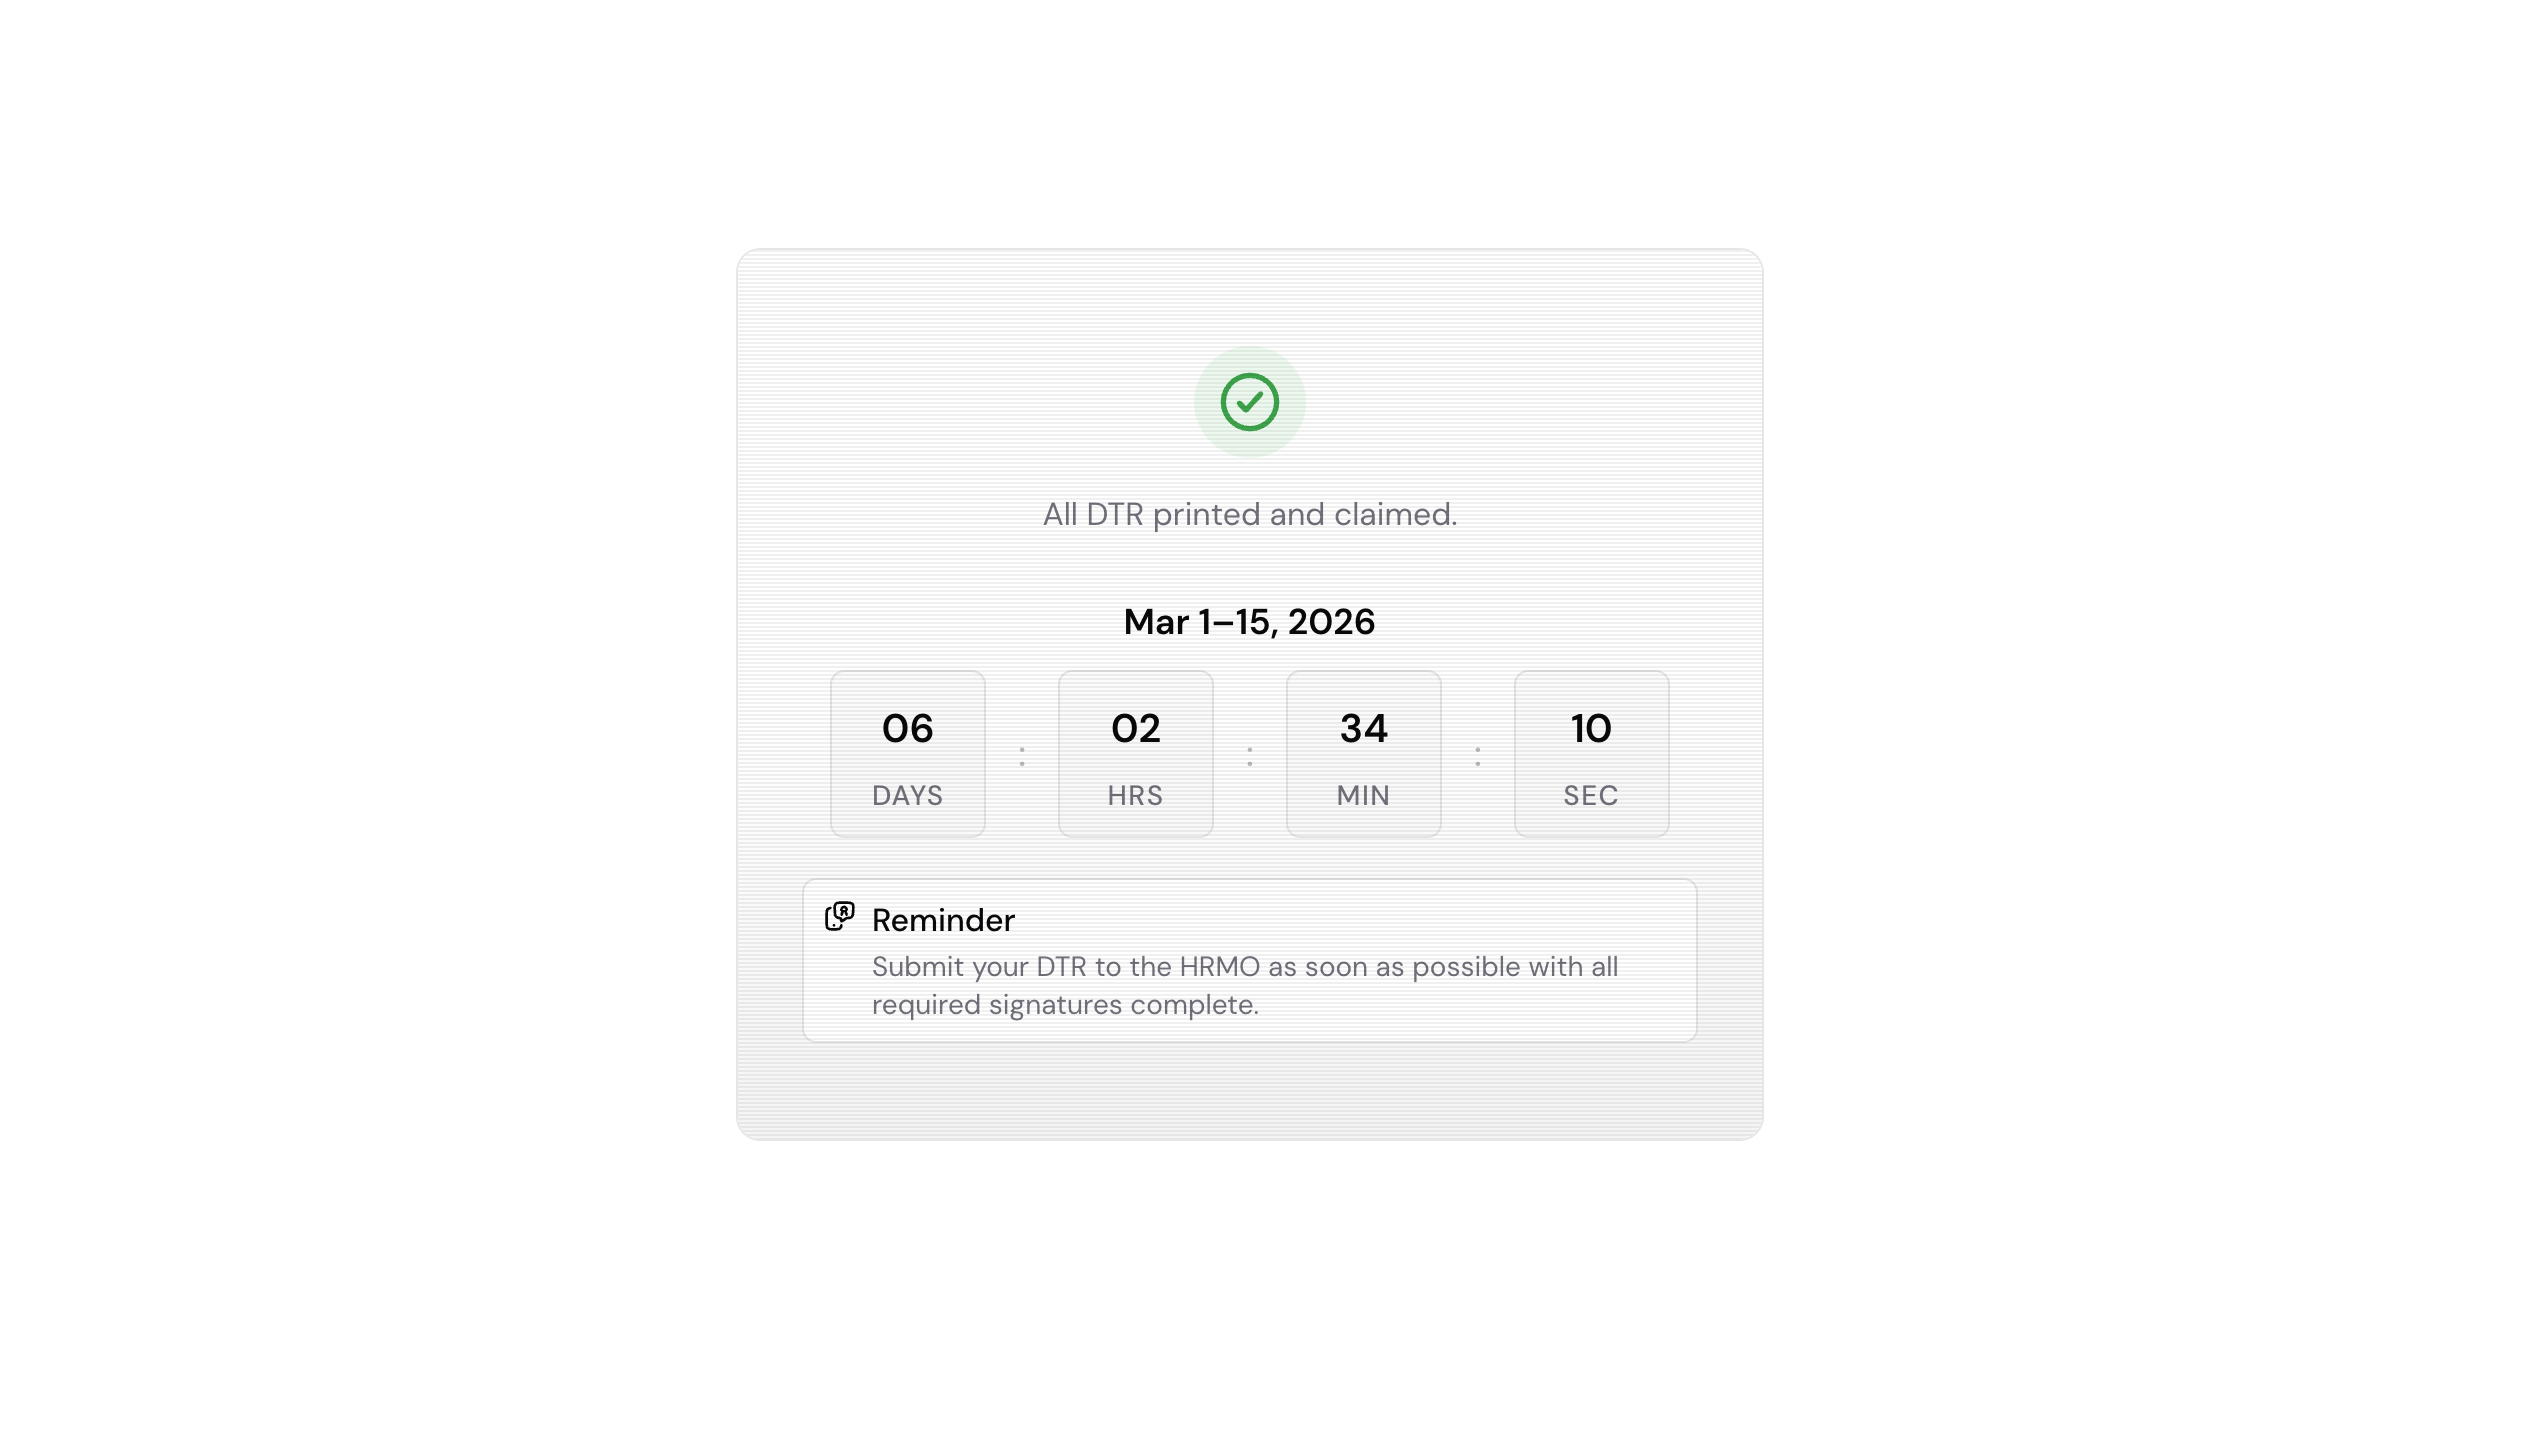The image size is (2542, 1430).
Task: Click the 'All DTR printed and claimed' status text
Action: coord(1250,513)
